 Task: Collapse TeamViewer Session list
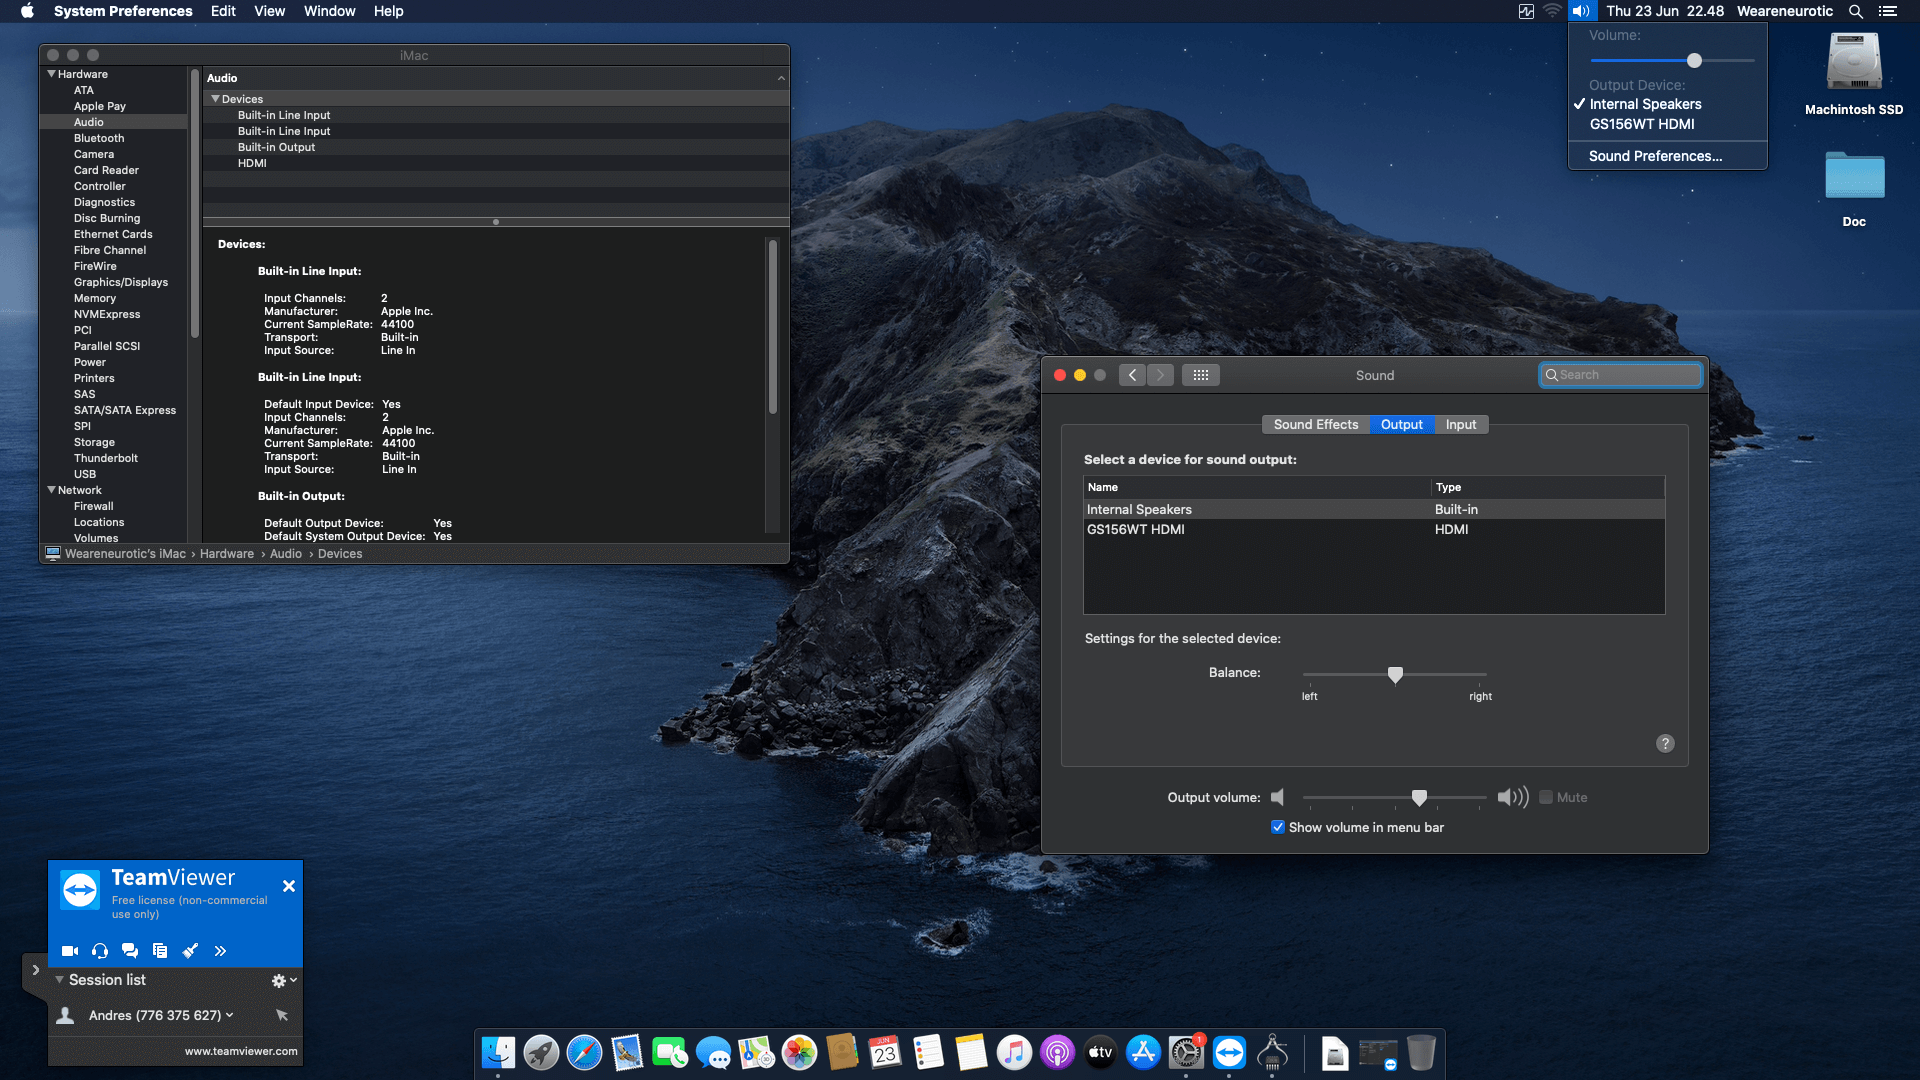[60, 980]
